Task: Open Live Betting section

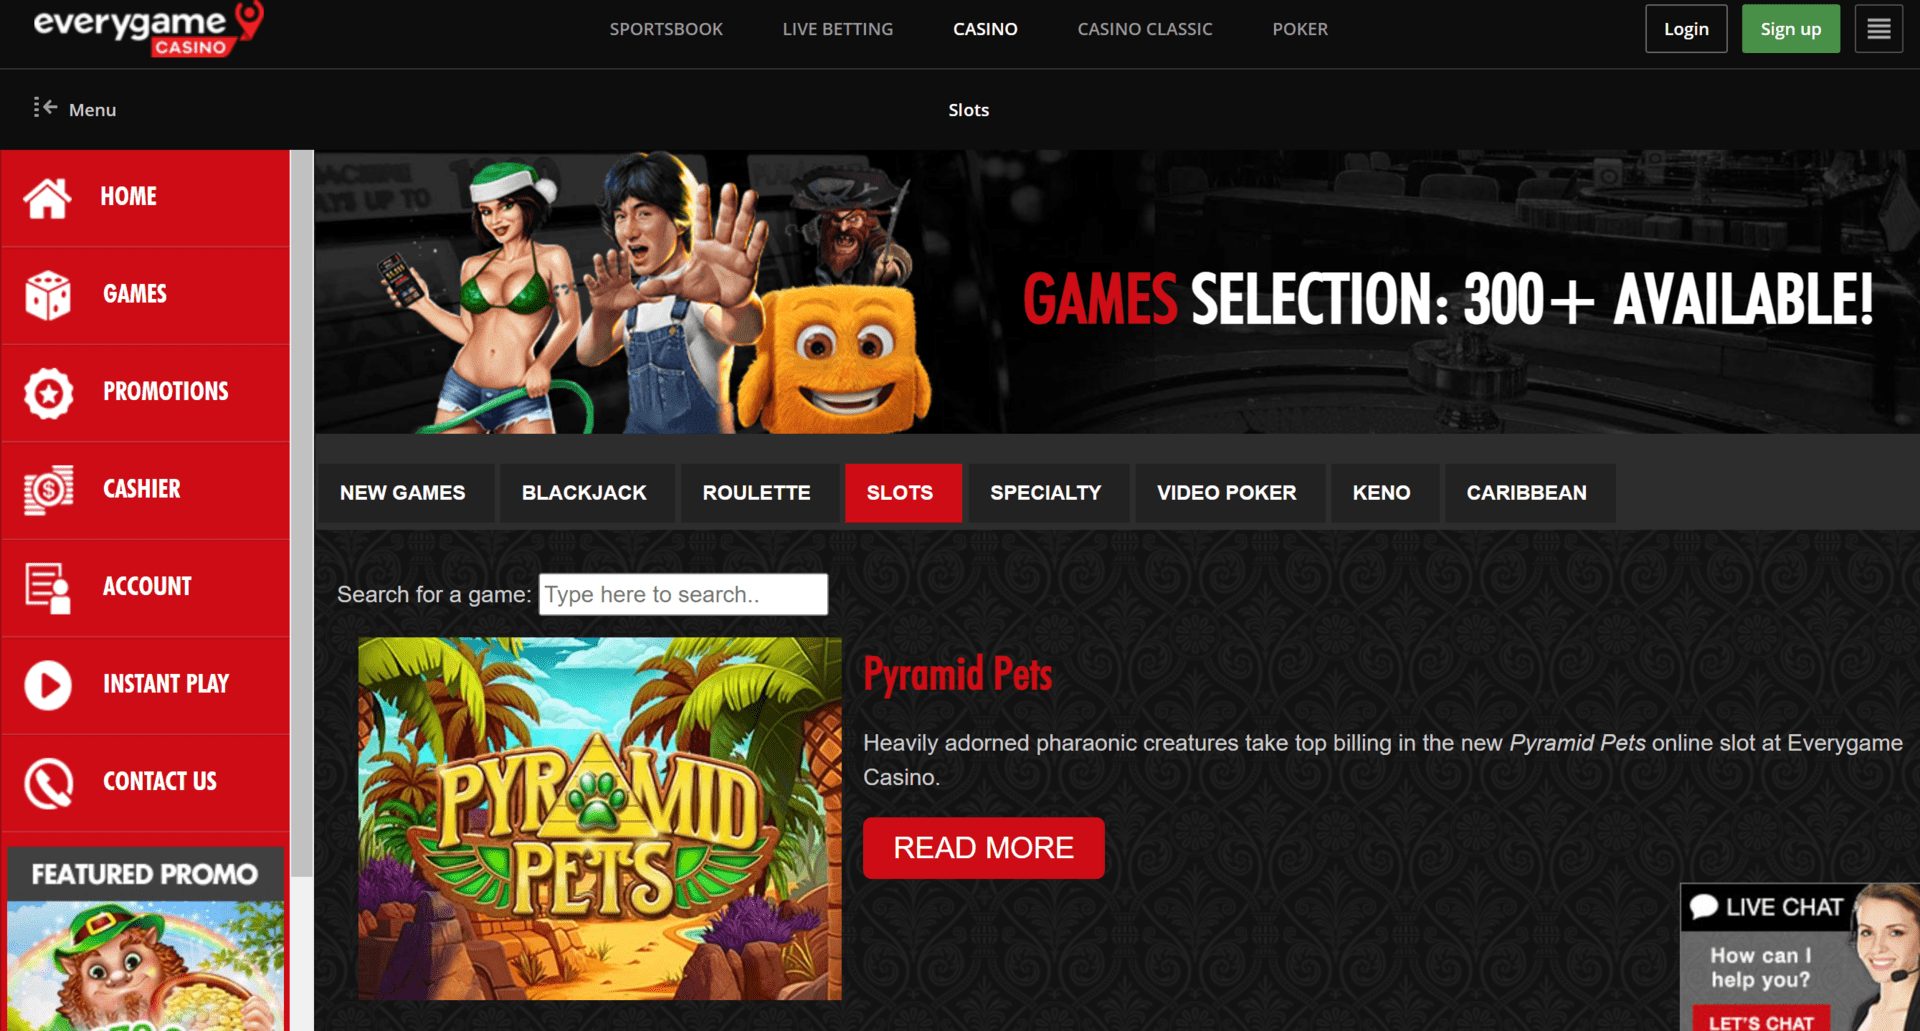Action: click(x=838, y=29)
